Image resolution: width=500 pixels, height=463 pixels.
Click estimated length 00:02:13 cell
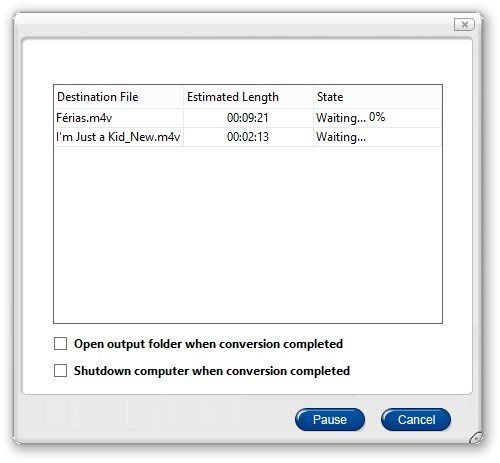pos(248,137)
